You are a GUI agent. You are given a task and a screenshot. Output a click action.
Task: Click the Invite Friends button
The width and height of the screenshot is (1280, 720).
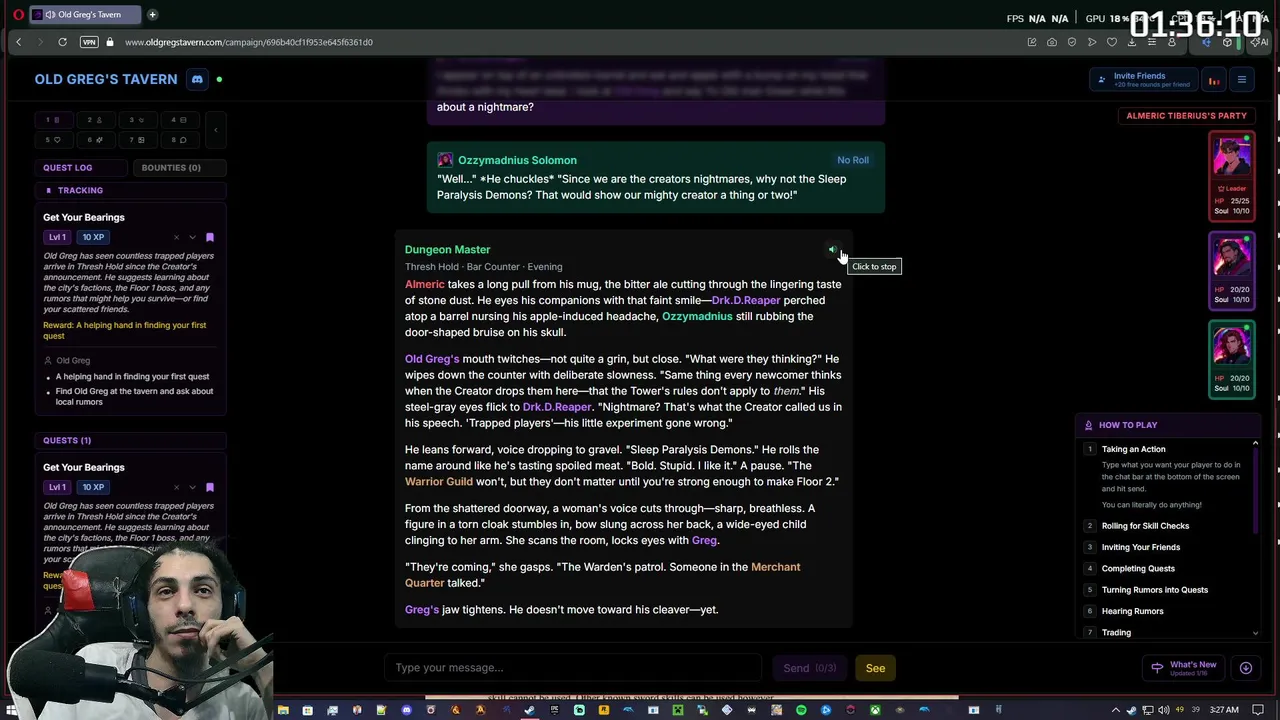point(1143,80)
